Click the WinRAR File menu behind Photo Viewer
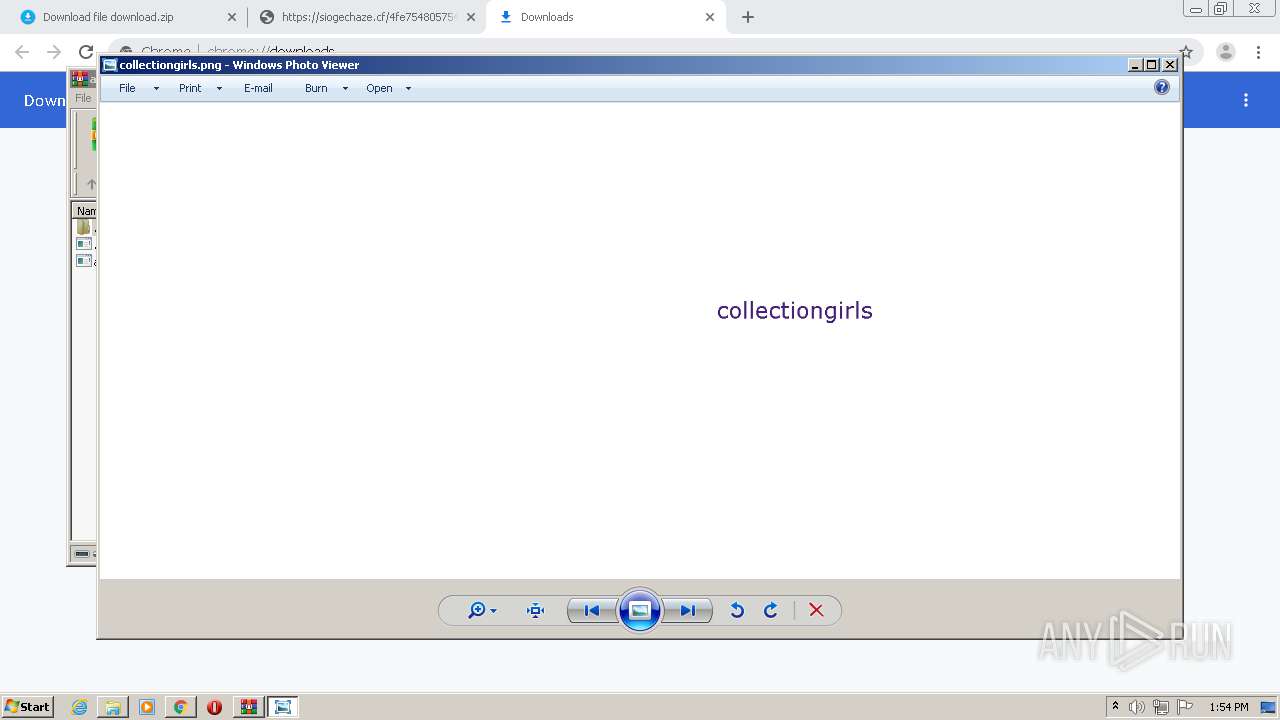The image size is (1280, 720). pos(83,98)
